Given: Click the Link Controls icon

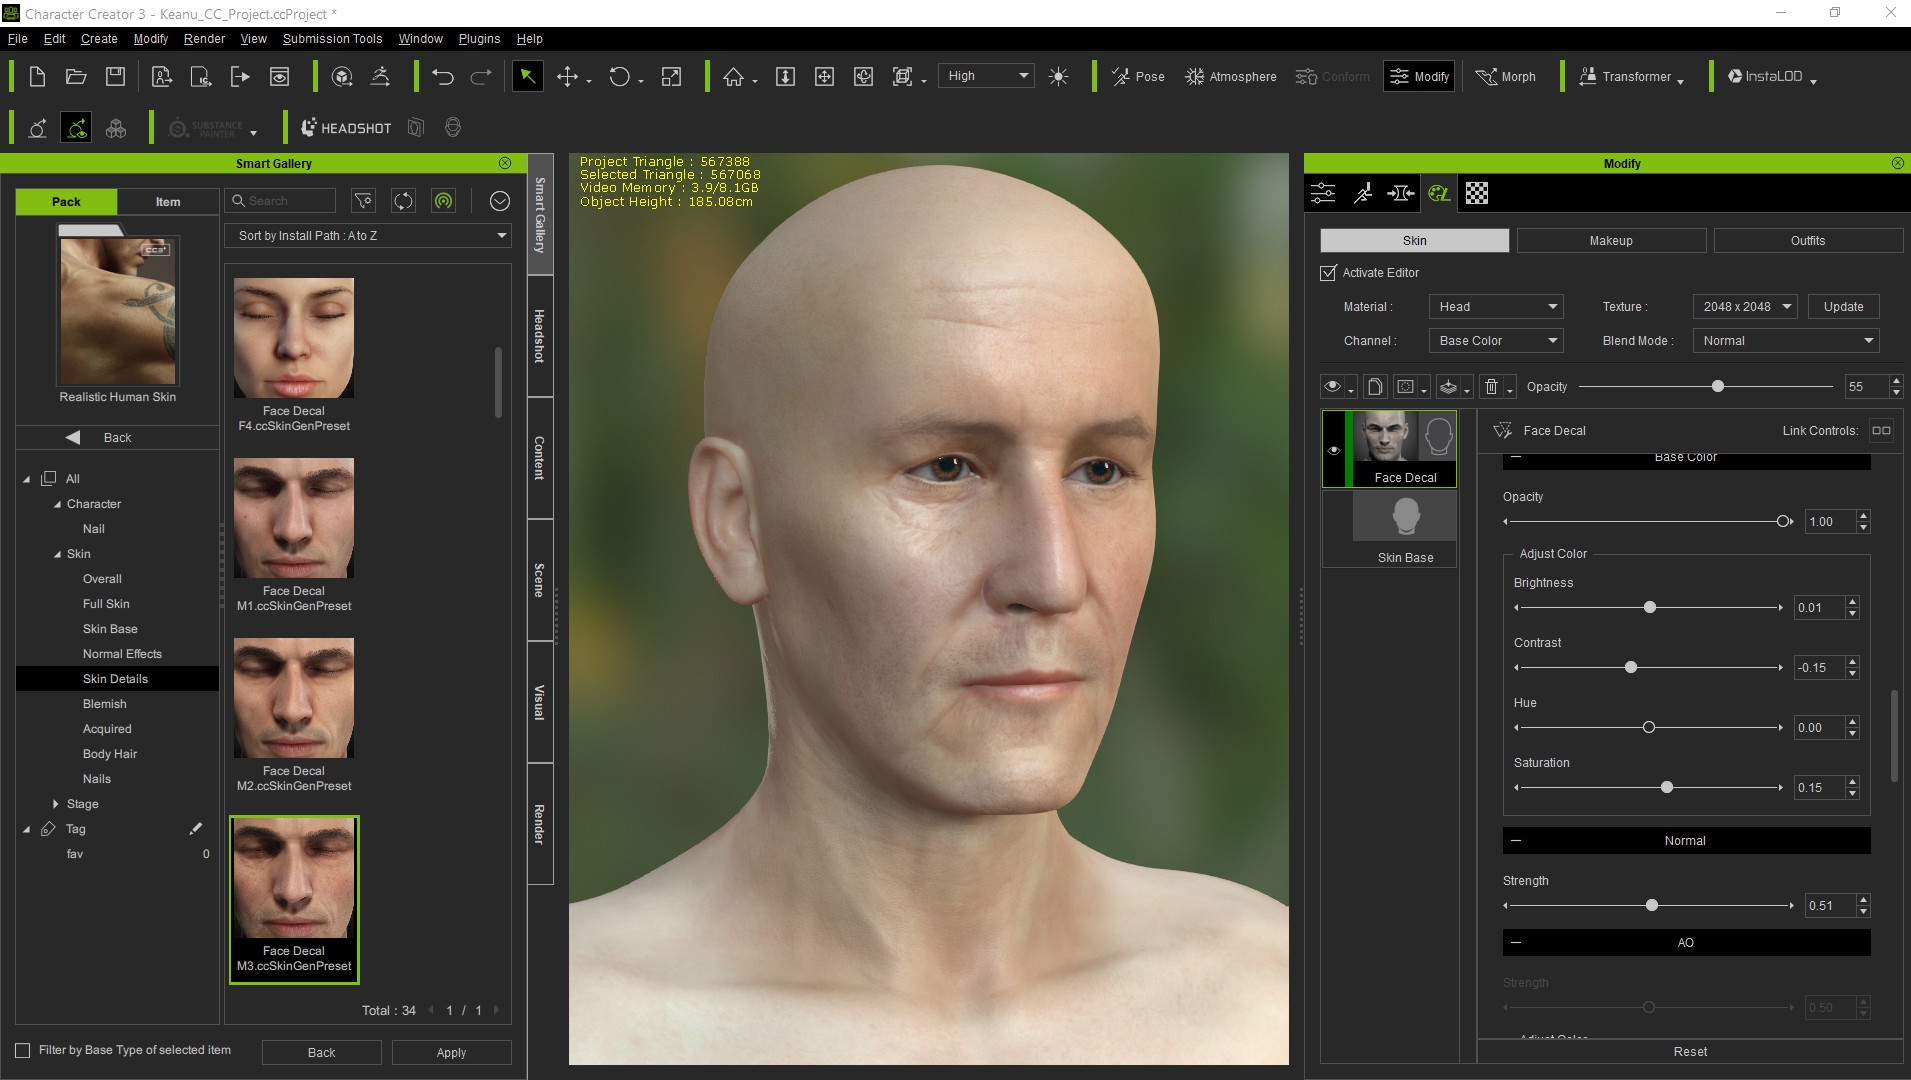Looking at the screenshot, I should click(x=1881, y=431).
